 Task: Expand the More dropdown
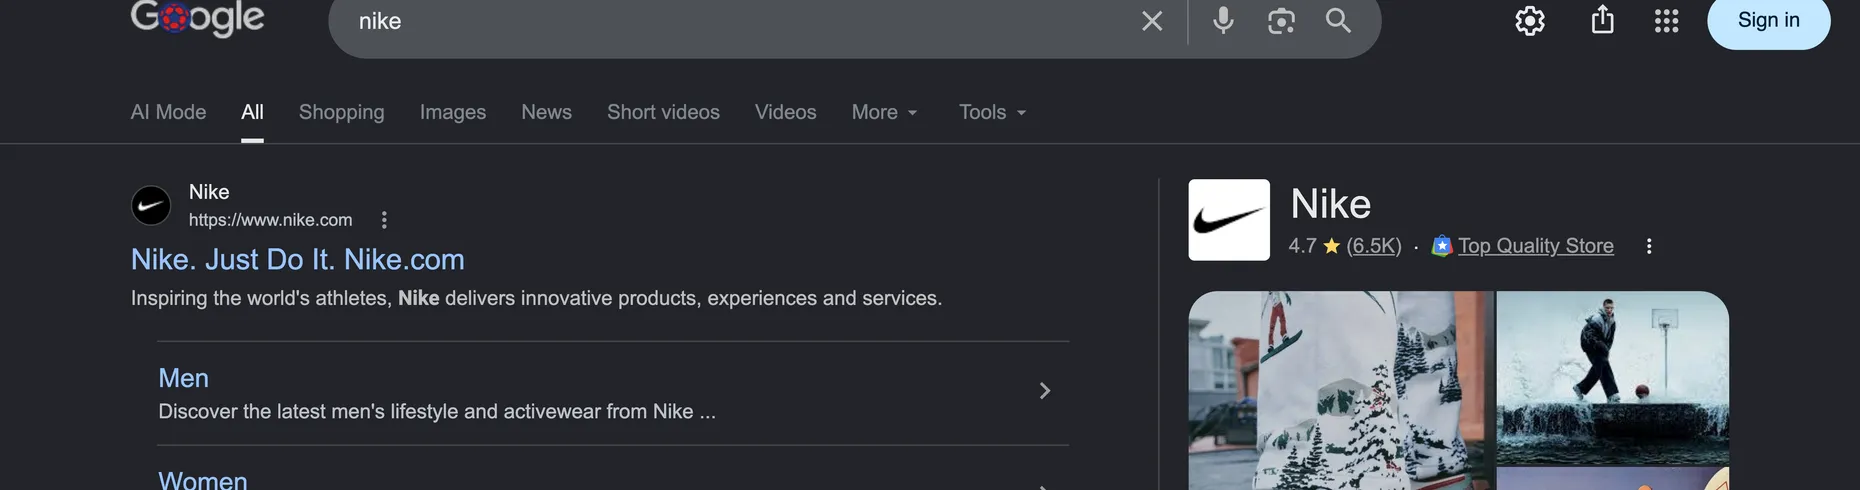pyautogui.click(x=884, y=112)
